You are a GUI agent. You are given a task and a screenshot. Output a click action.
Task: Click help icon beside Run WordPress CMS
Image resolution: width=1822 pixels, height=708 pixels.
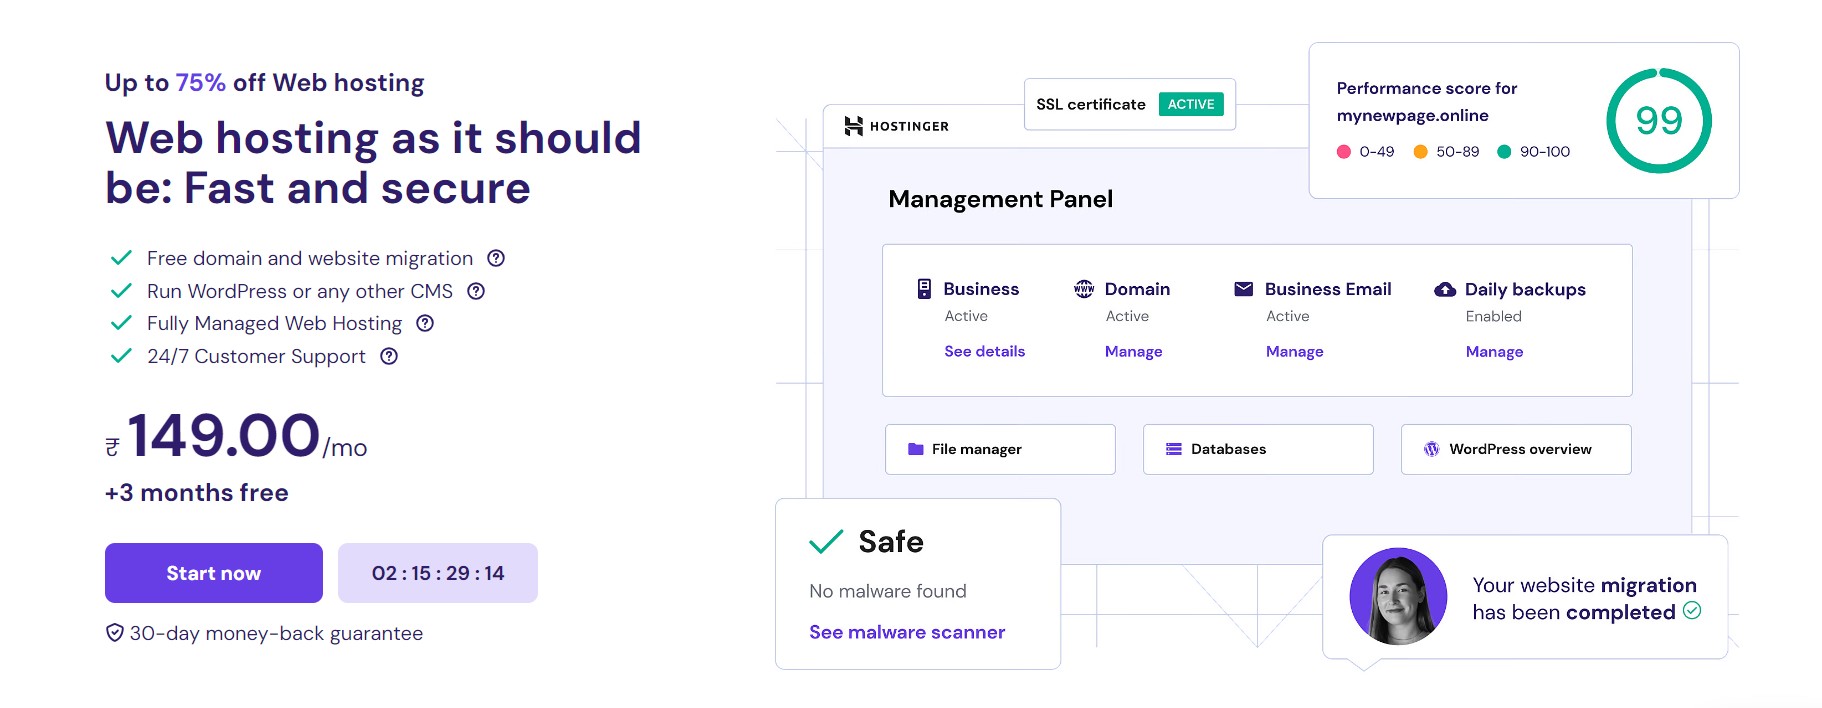pos(476,291)
